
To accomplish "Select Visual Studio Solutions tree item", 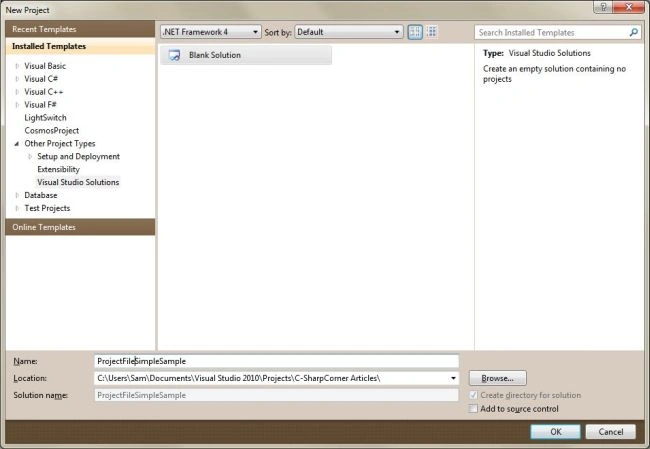I will pyautogui.click(x=78, y=182).
